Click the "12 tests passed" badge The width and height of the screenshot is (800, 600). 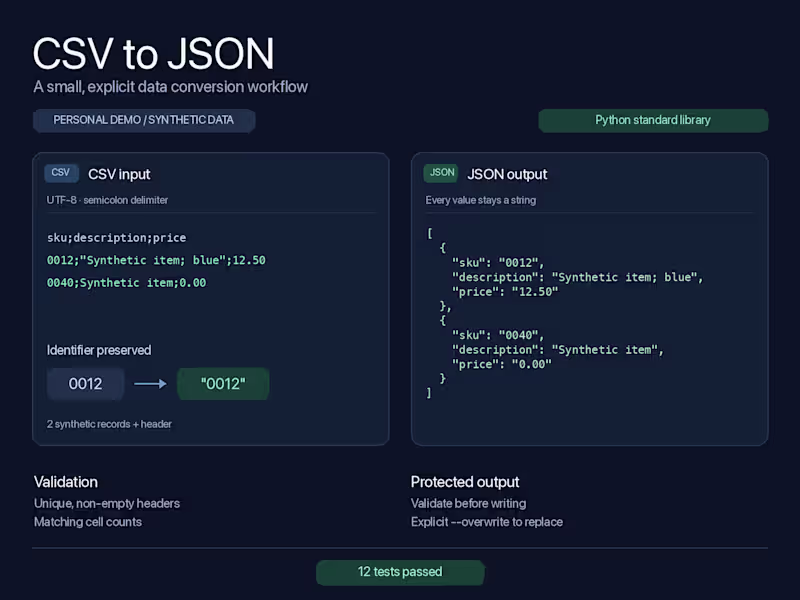[x=400, y=572]
